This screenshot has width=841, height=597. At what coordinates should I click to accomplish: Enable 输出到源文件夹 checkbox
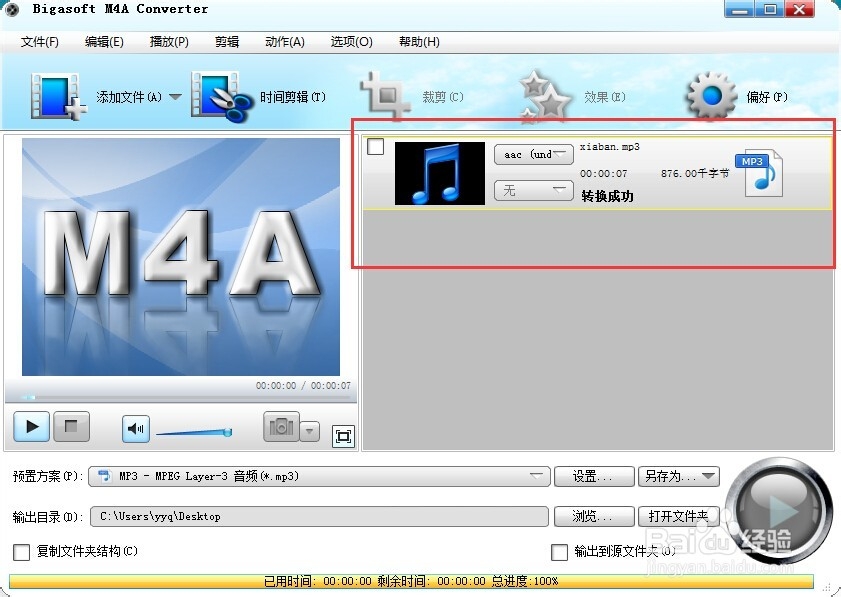point(559,552)
